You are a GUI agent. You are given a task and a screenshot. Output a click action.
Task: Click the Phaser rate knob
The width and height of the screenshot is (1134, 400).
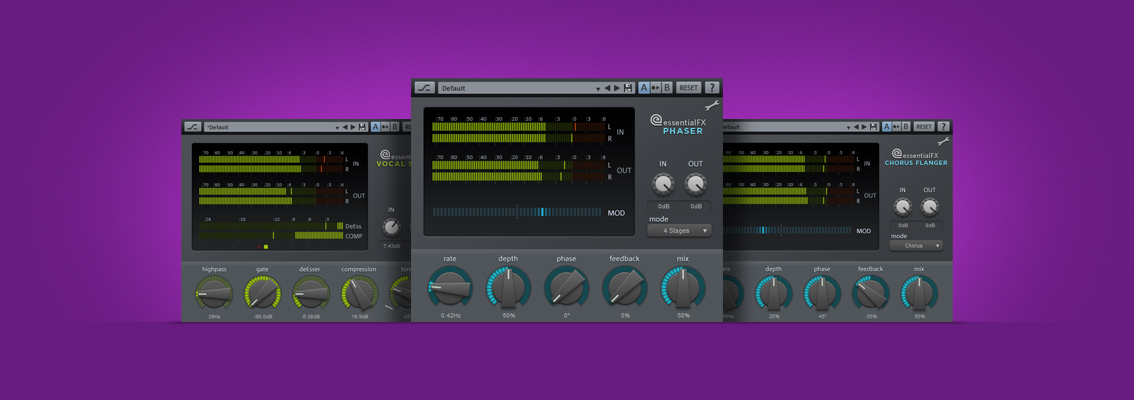(x=450, y=287)
